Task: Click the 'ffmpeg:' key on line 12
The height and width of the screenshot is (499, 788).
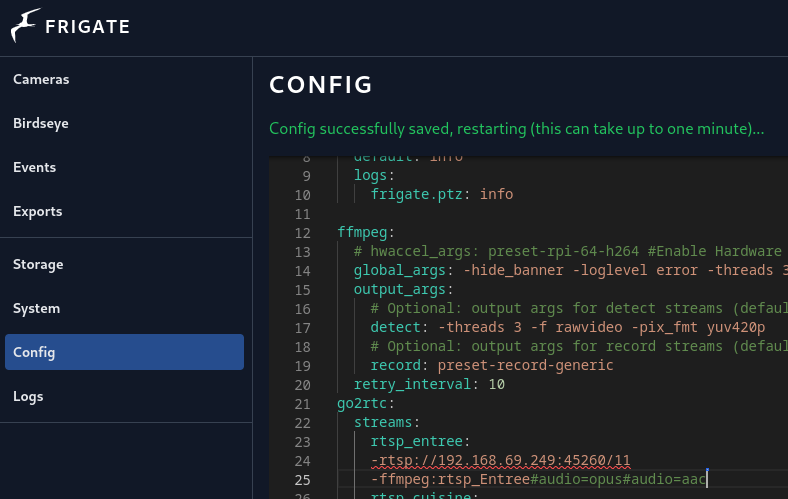Action: (x=366, y=233)
